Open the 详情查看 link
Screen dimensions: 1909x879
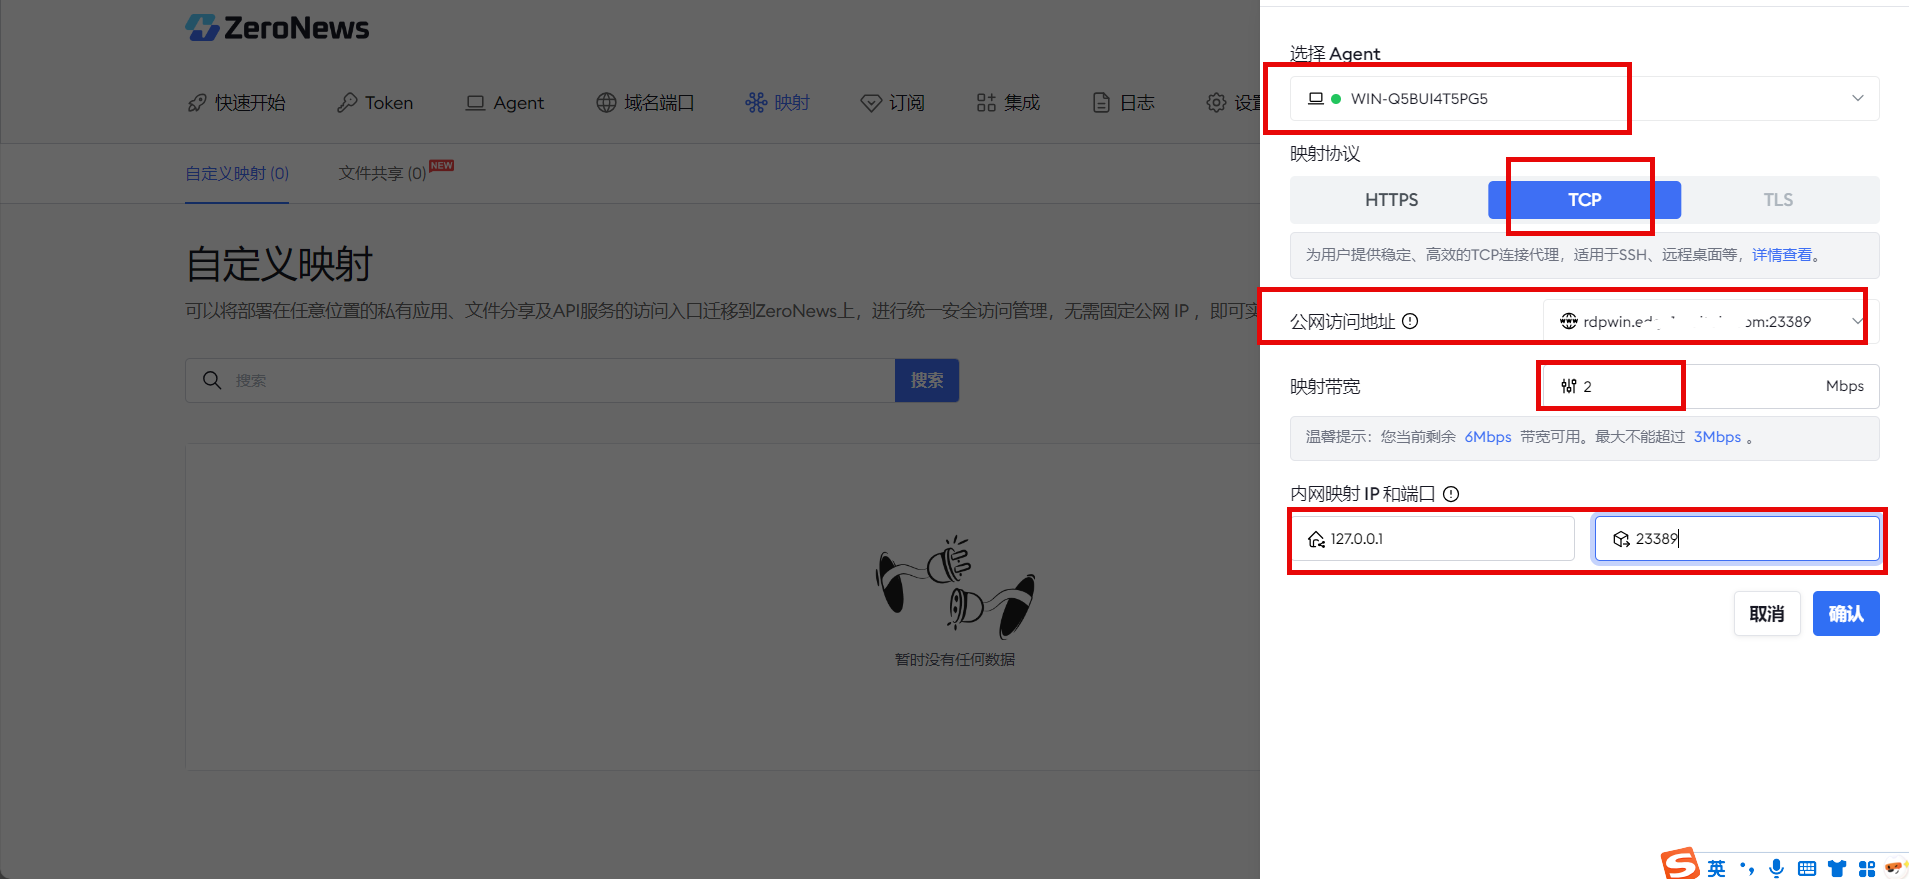pyautogui.click(x=1782, y=255)
